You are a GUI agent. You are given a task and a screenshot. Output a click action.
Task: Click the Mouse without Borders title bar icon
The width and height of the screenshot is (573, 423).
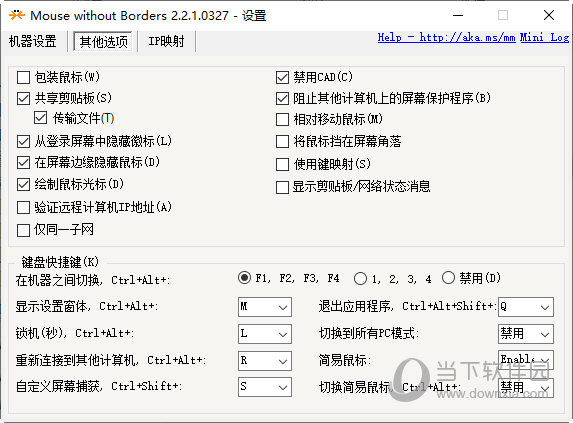17,15
